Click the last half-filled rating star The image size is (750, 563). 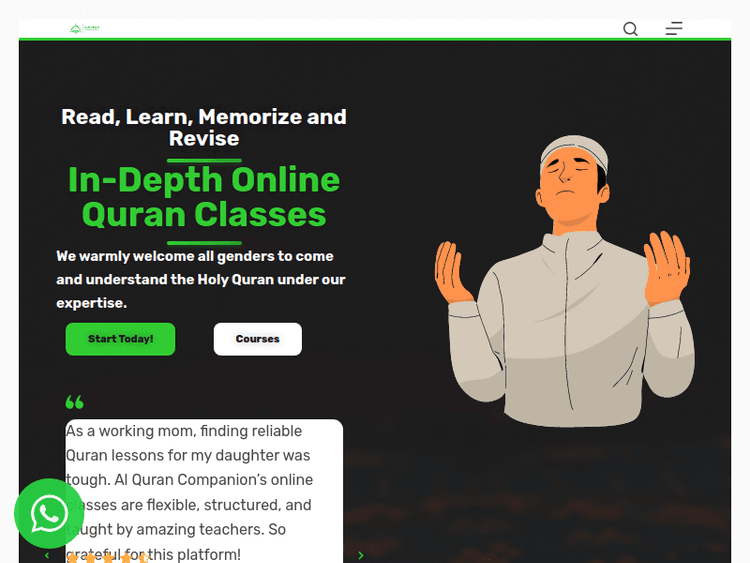[x=144, y=558]
